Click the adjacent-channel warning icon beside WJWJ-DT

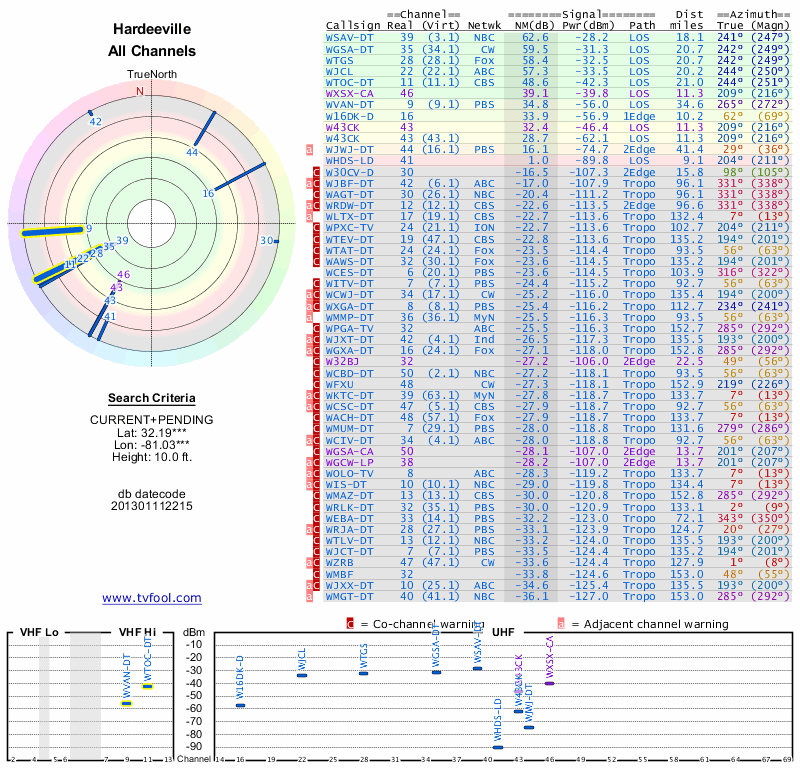[309, 150]
